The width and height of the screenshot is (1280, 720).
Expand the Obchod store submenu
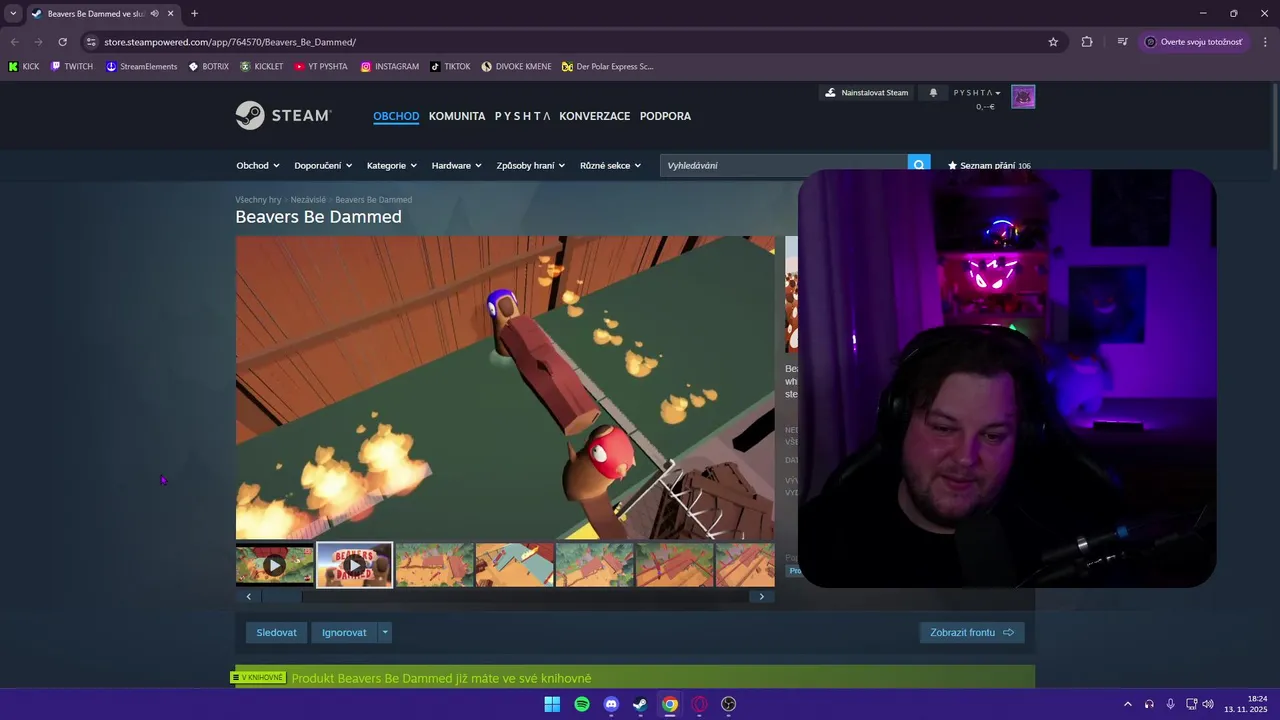point(258,165)
